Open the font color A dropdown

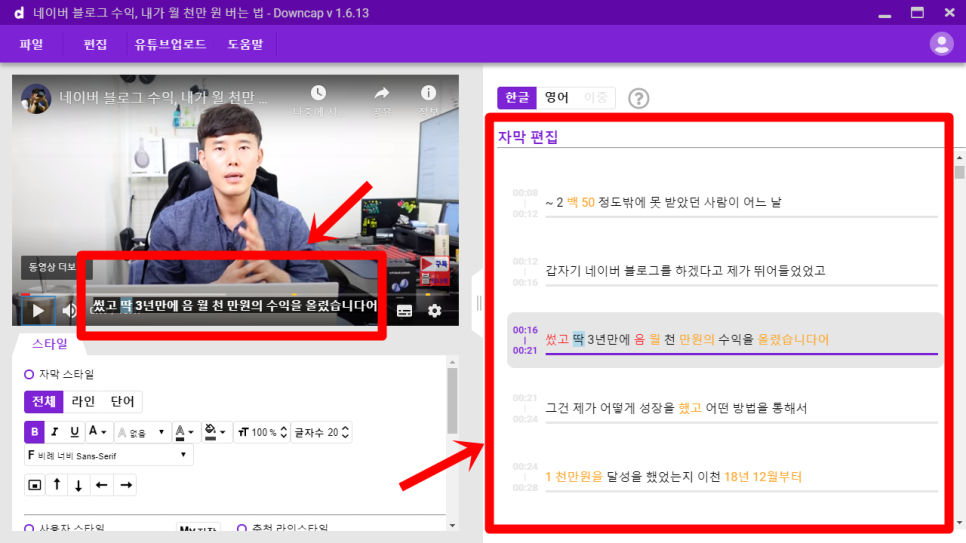[x=97, y=432]
